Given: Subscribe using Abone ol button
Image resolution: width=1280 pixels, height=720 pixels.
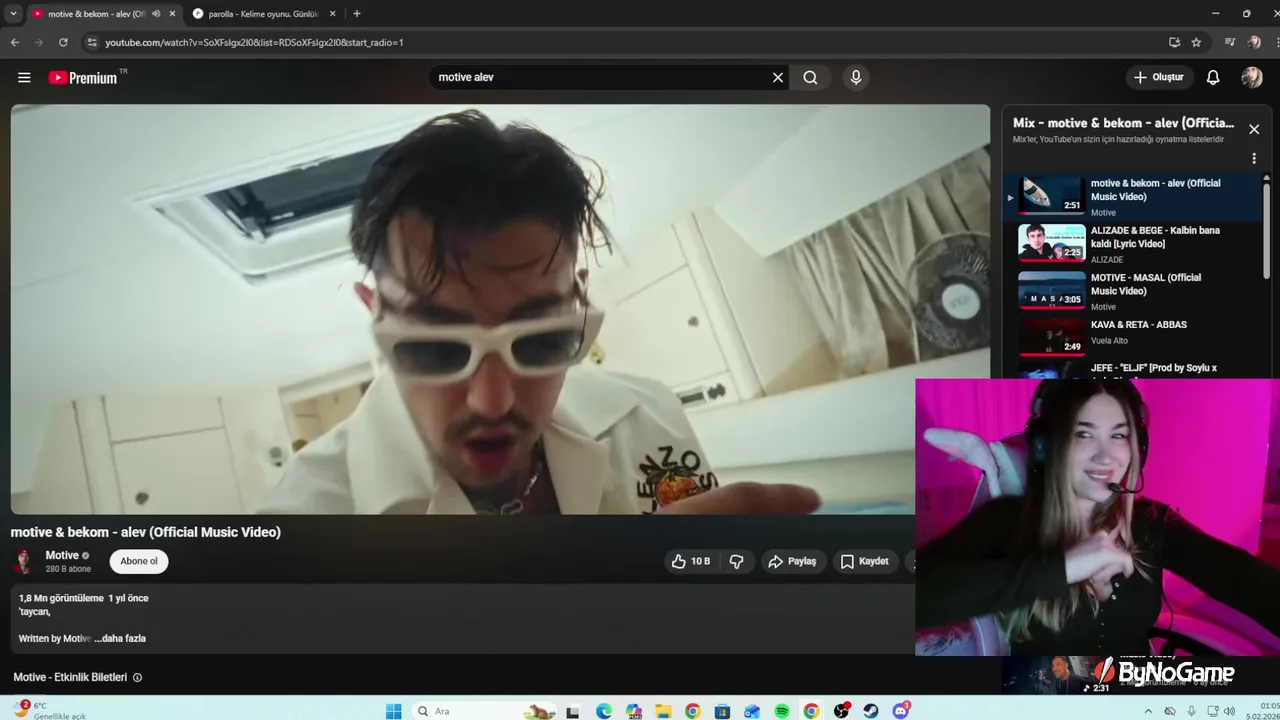Looking at the screenshot, I should pyautogui.click(x=139, y=561).
